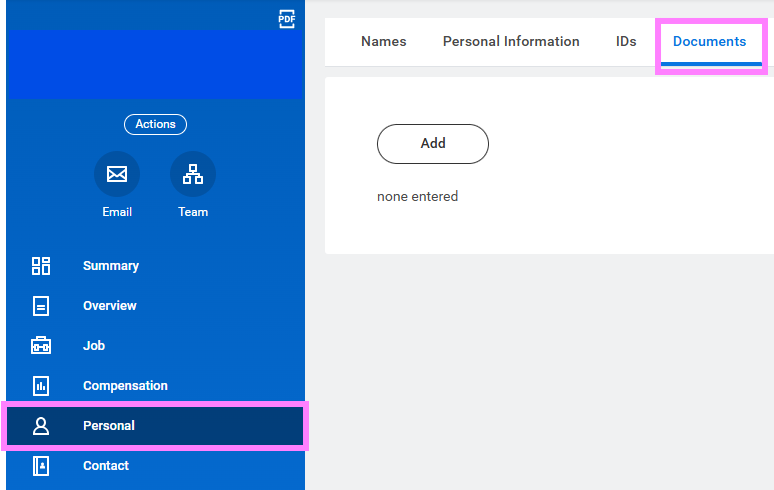Image resolution: width=774 pixels, height=490 pixels.
Task: Click the 'none entered' text
Action: [418, 196]
